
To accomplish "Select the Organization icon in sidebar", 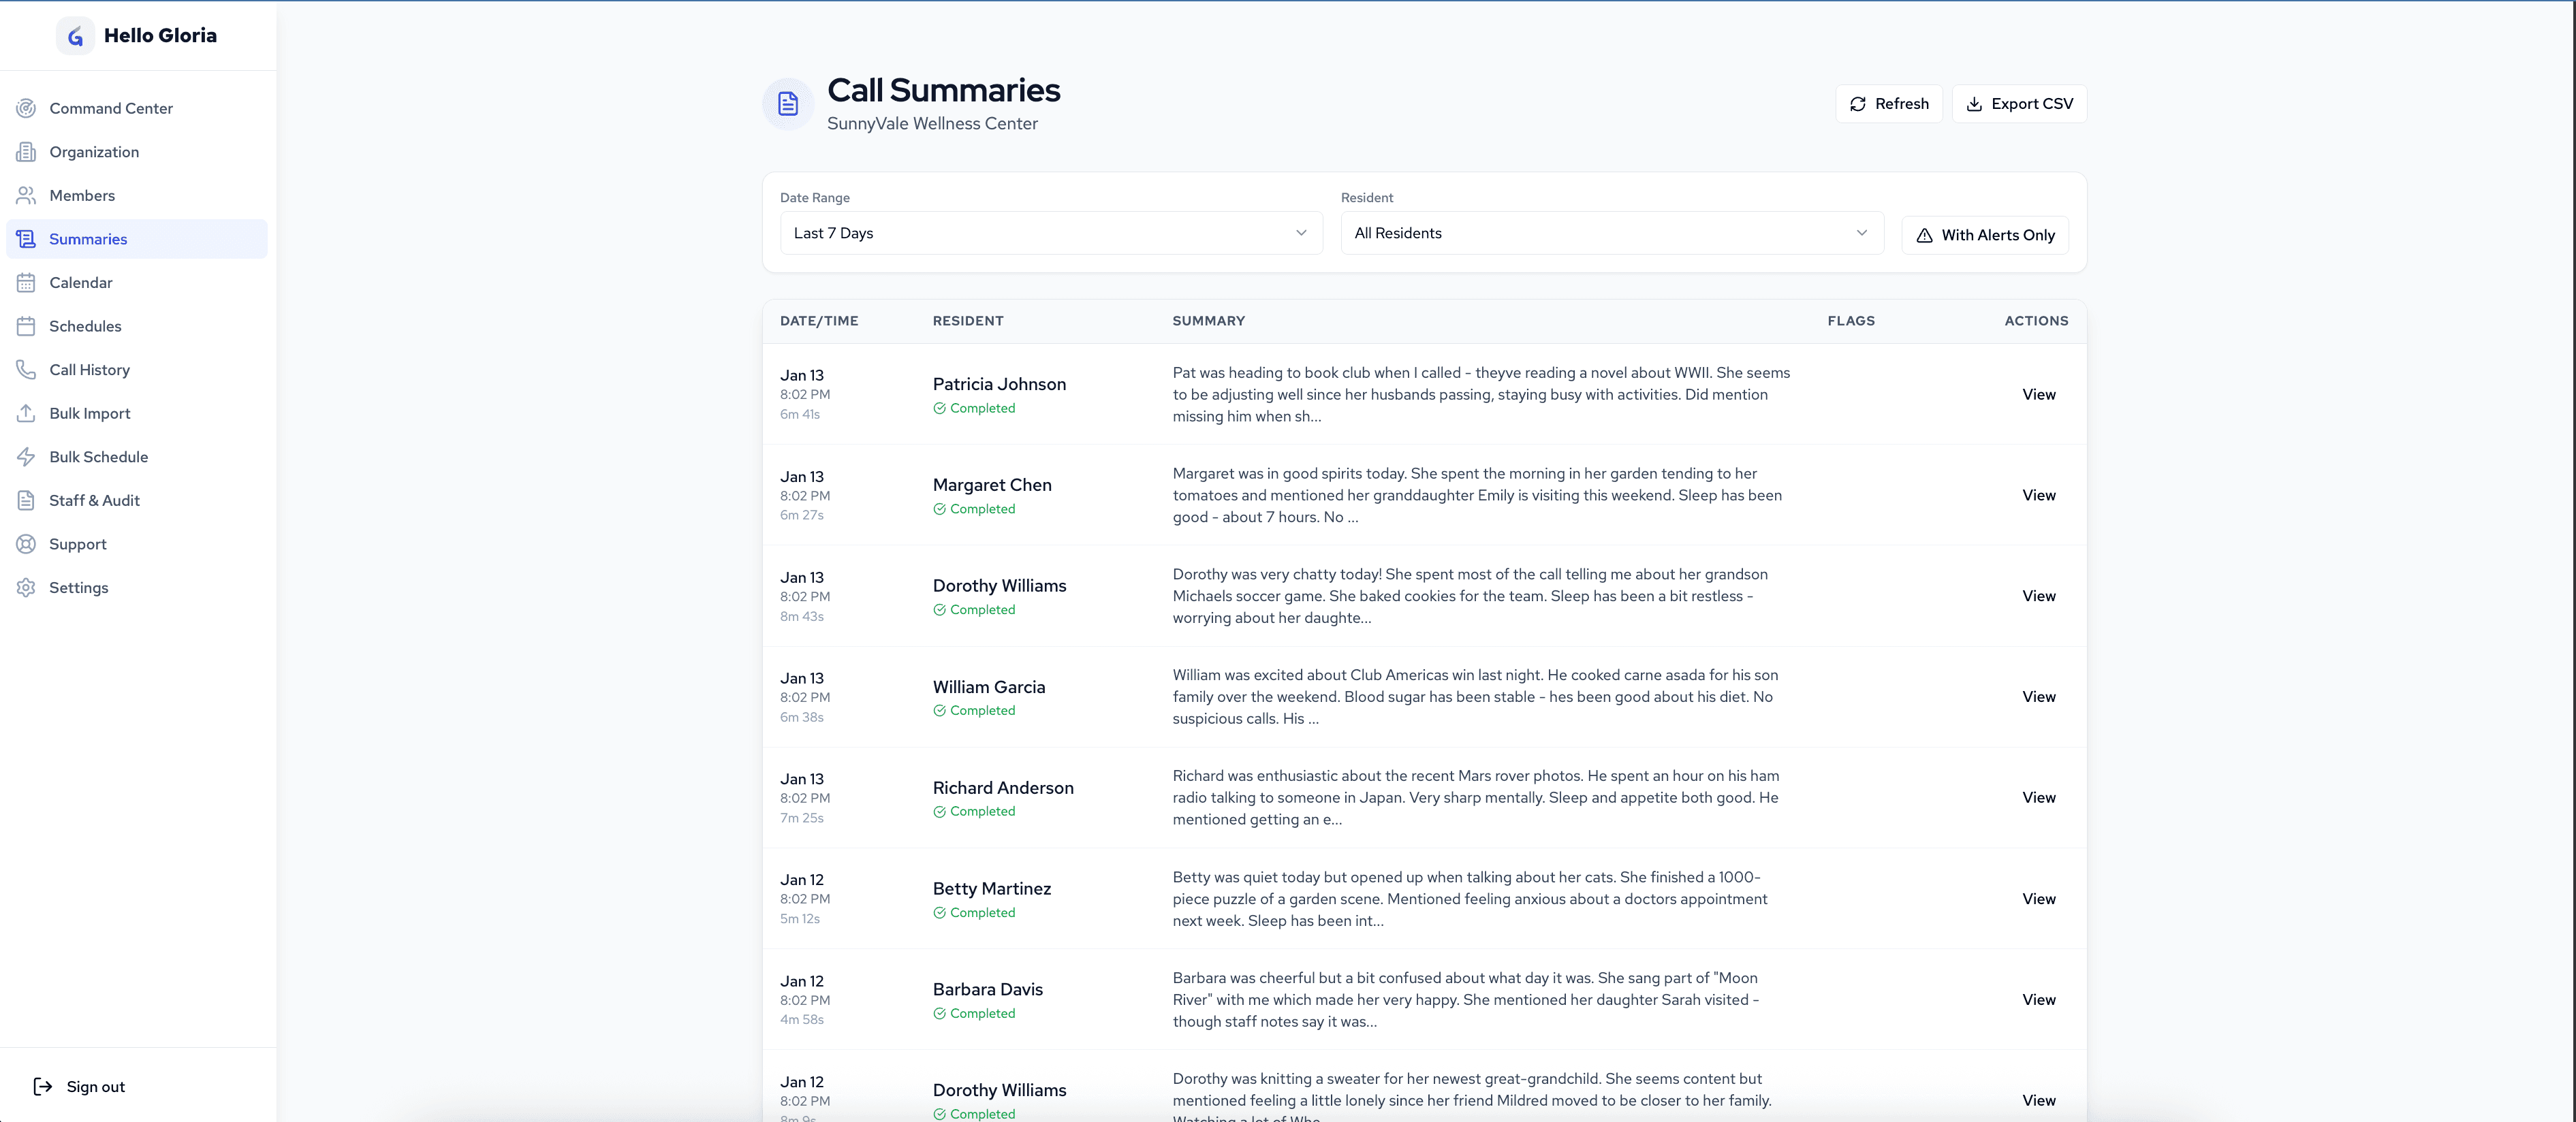I will (26, 151).
